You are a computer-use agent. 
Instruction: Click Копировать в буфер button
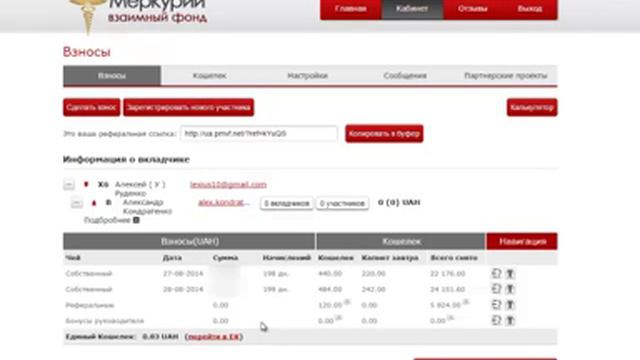[x=384, y=133]
